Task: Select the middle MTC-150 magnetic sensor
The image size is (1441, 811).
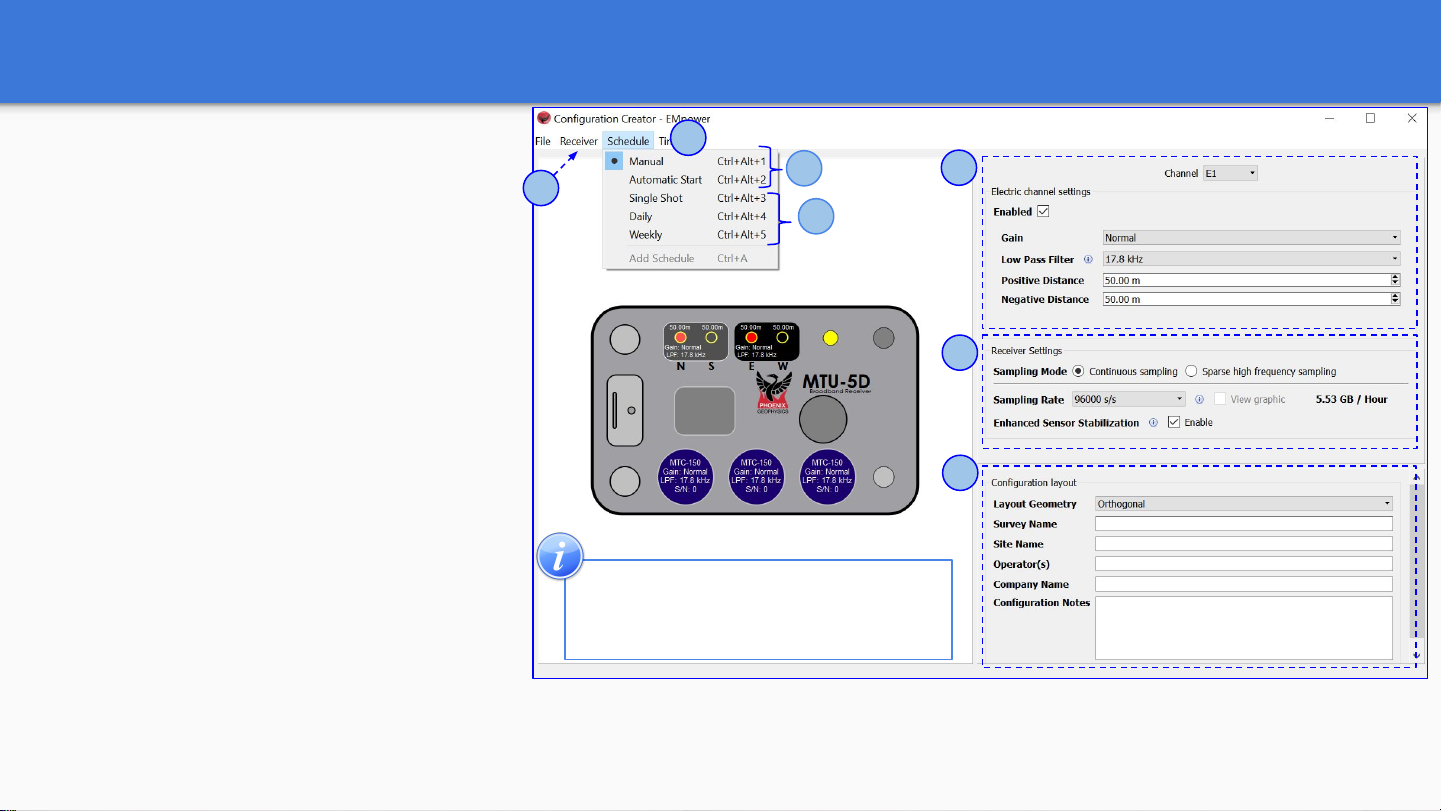Action: coord(757,476)
